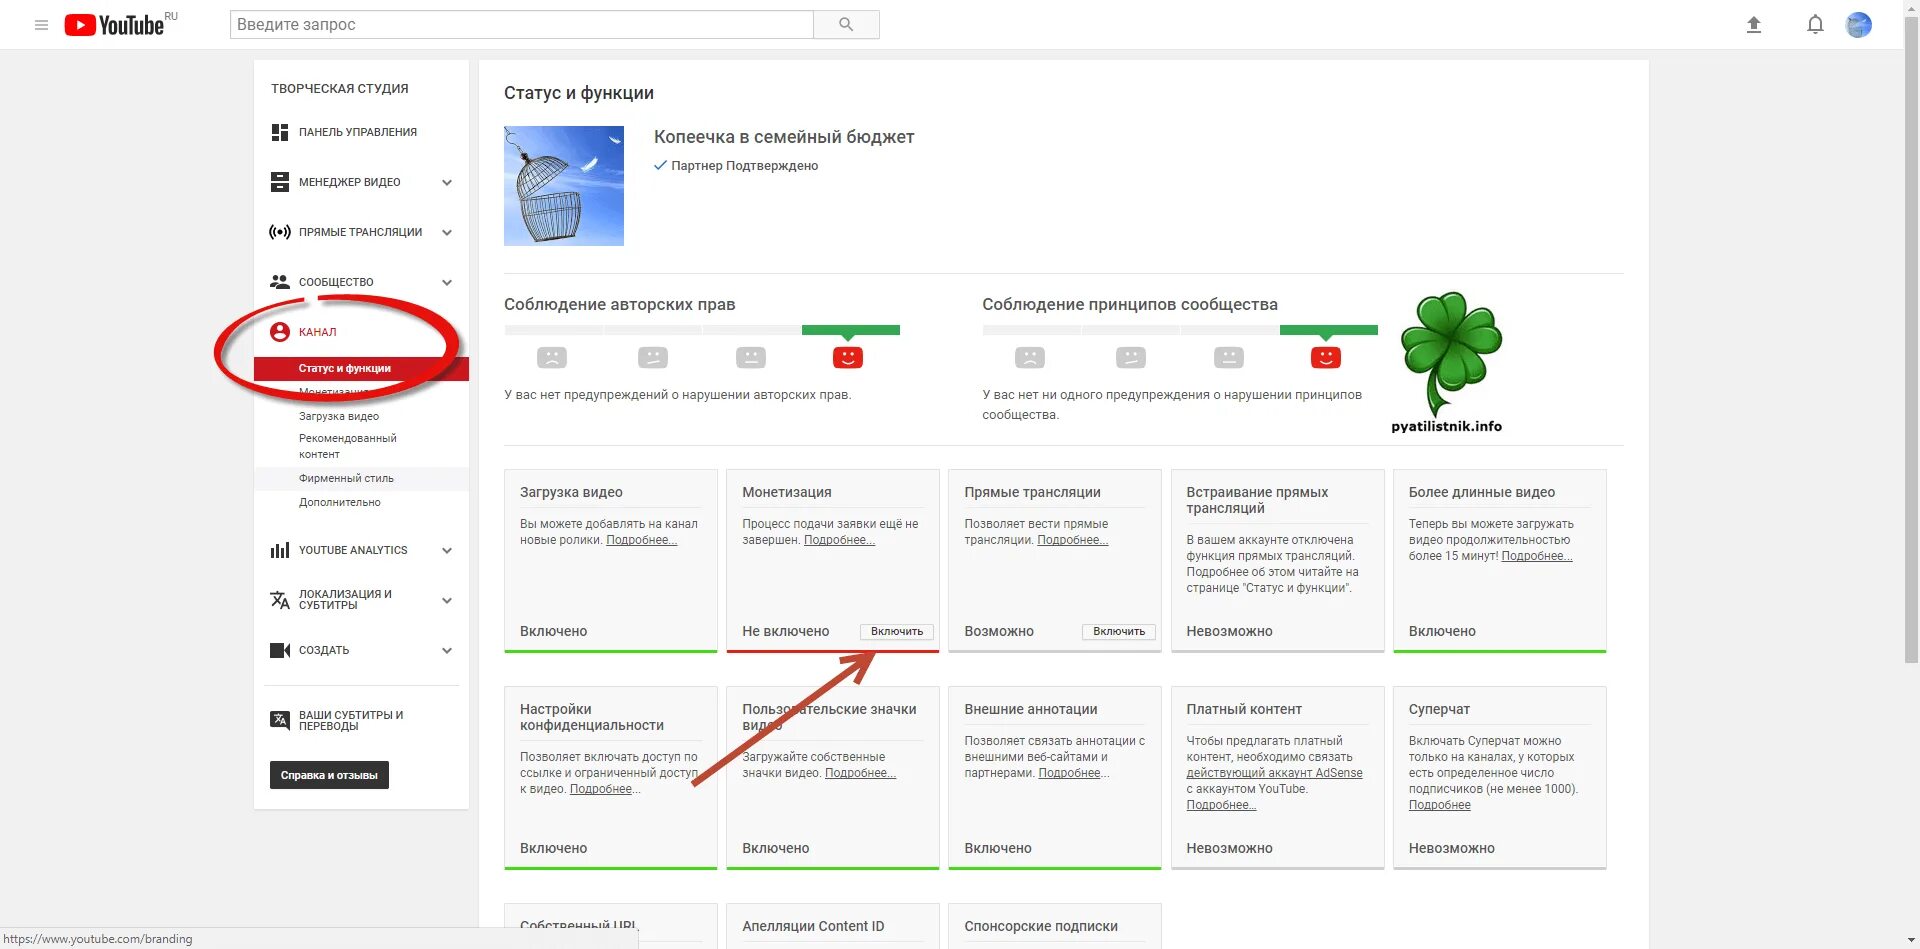This screenshot has height=949, width=1920.
Task: Click the Апелляции Content ID card title
Action: [813, 926]
